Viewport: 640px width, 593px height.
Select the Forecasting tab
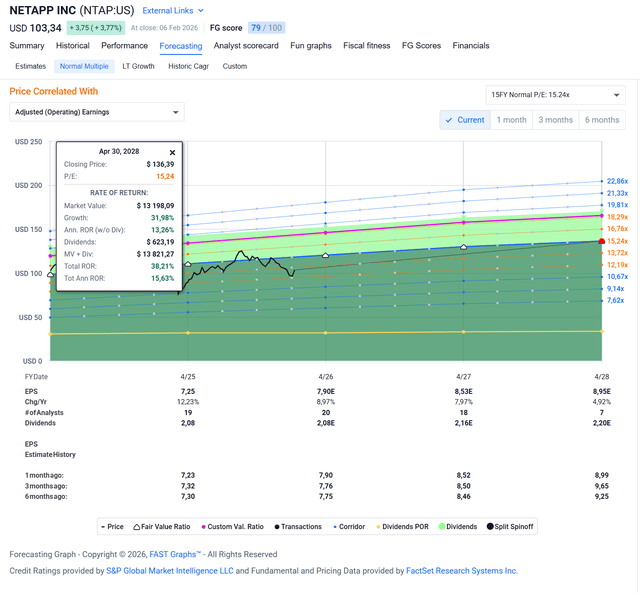tap(181, 46)
